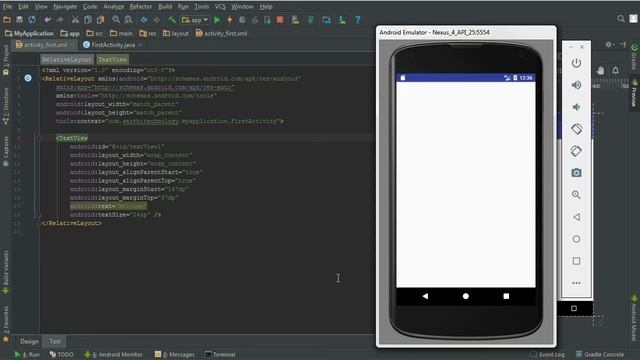Image resolution: width=640 pixels, height=360 pixels.
Task: Open the File menu
Action: (x=7, y=7)
